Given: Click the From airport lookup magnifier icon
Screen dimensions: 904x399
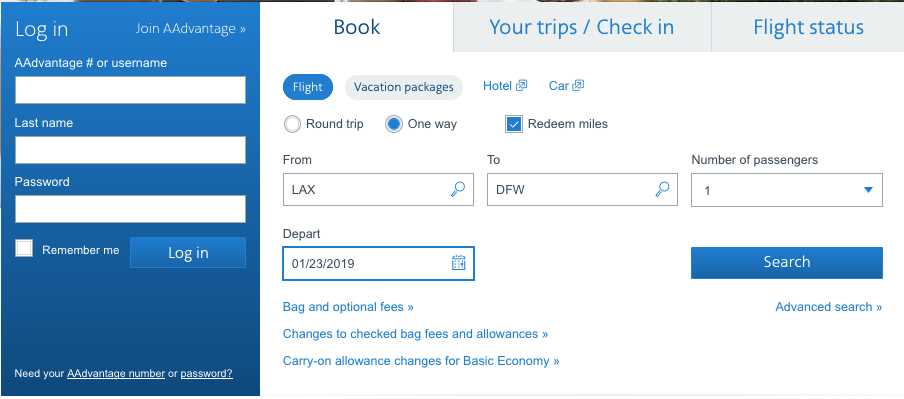Looking at the screenshot, I should (458, 189).
